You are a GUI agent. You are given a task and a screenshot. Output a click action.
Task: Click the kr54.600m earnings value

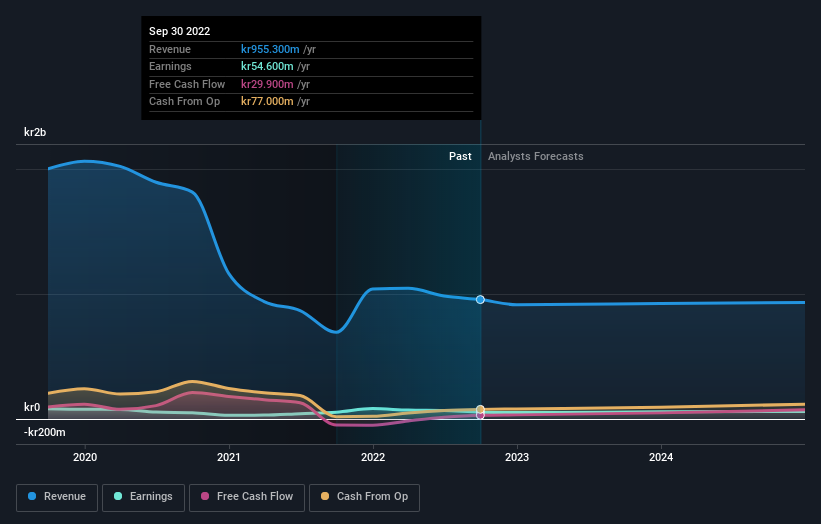(x=267, y=66)
